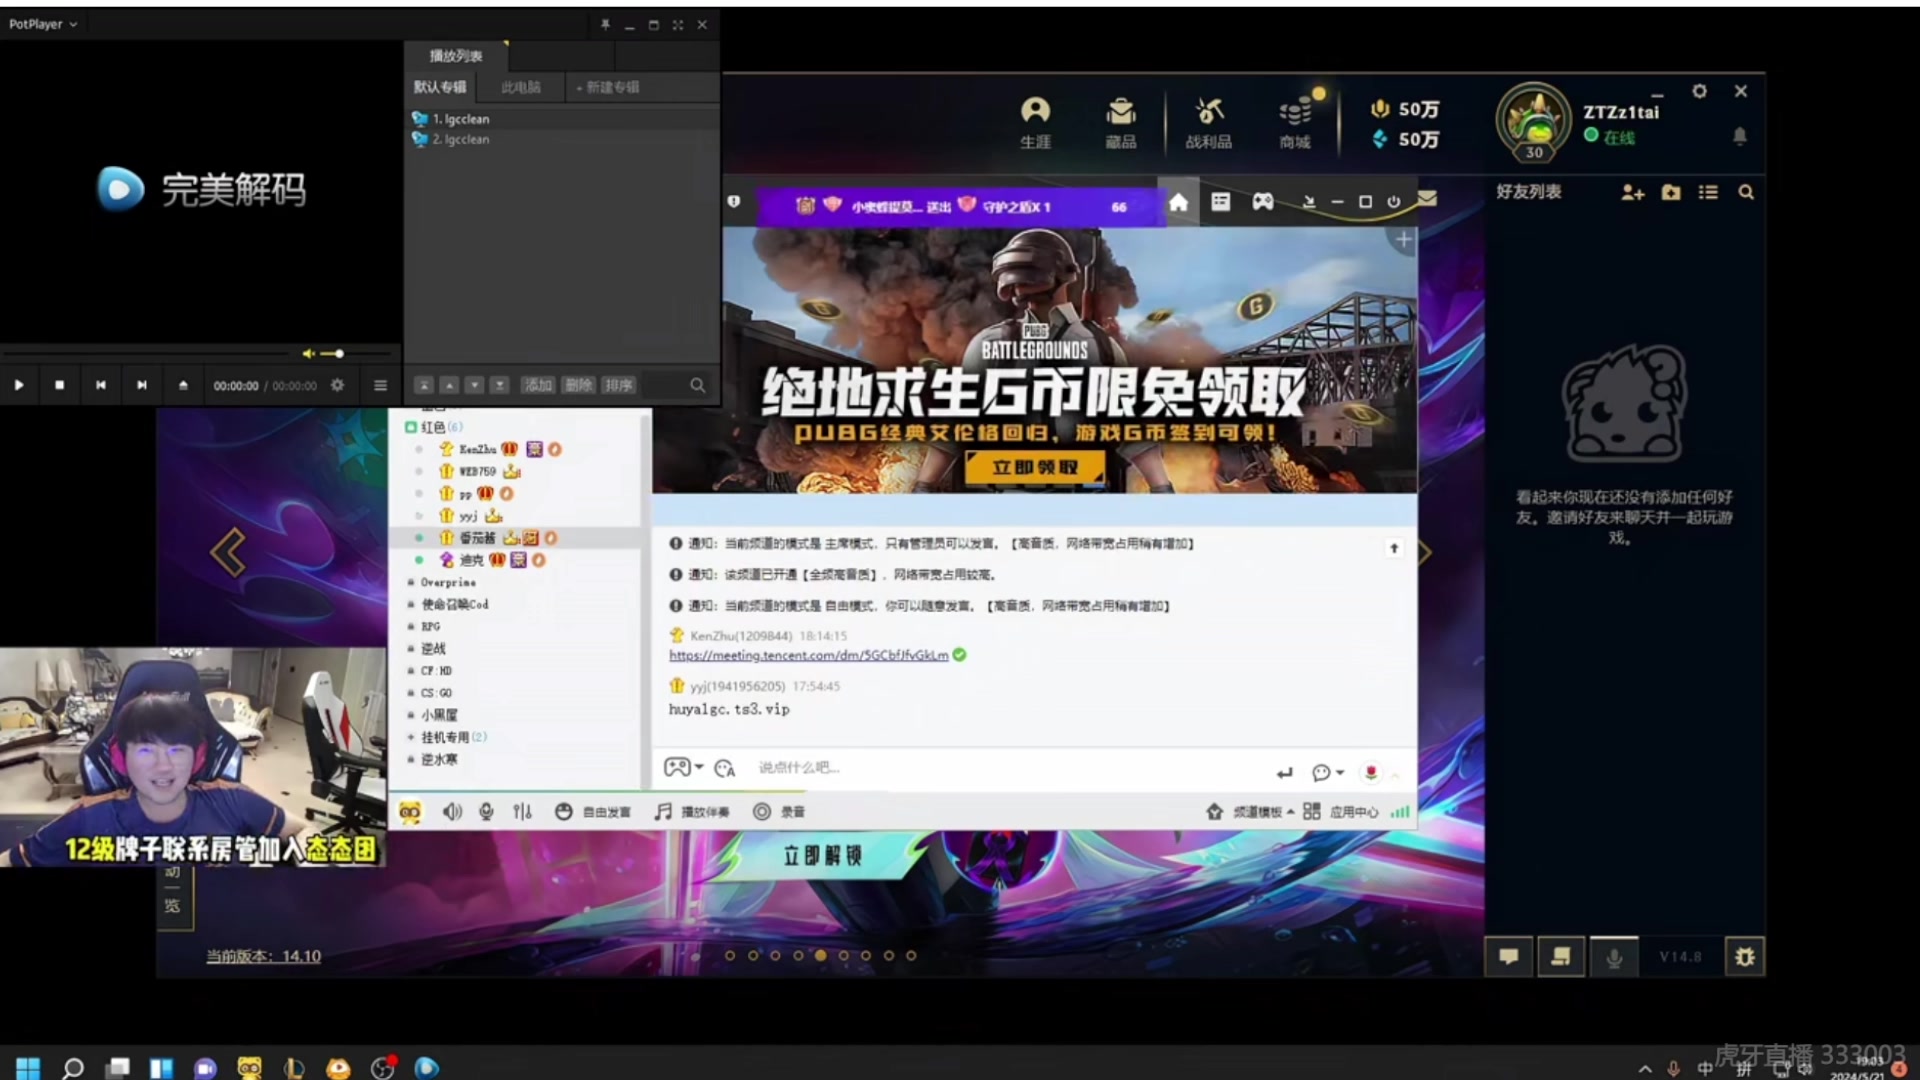Open the missions icon in League footer
The width and height of the screenshot is (1920, 1080).
click(1561, 957)
